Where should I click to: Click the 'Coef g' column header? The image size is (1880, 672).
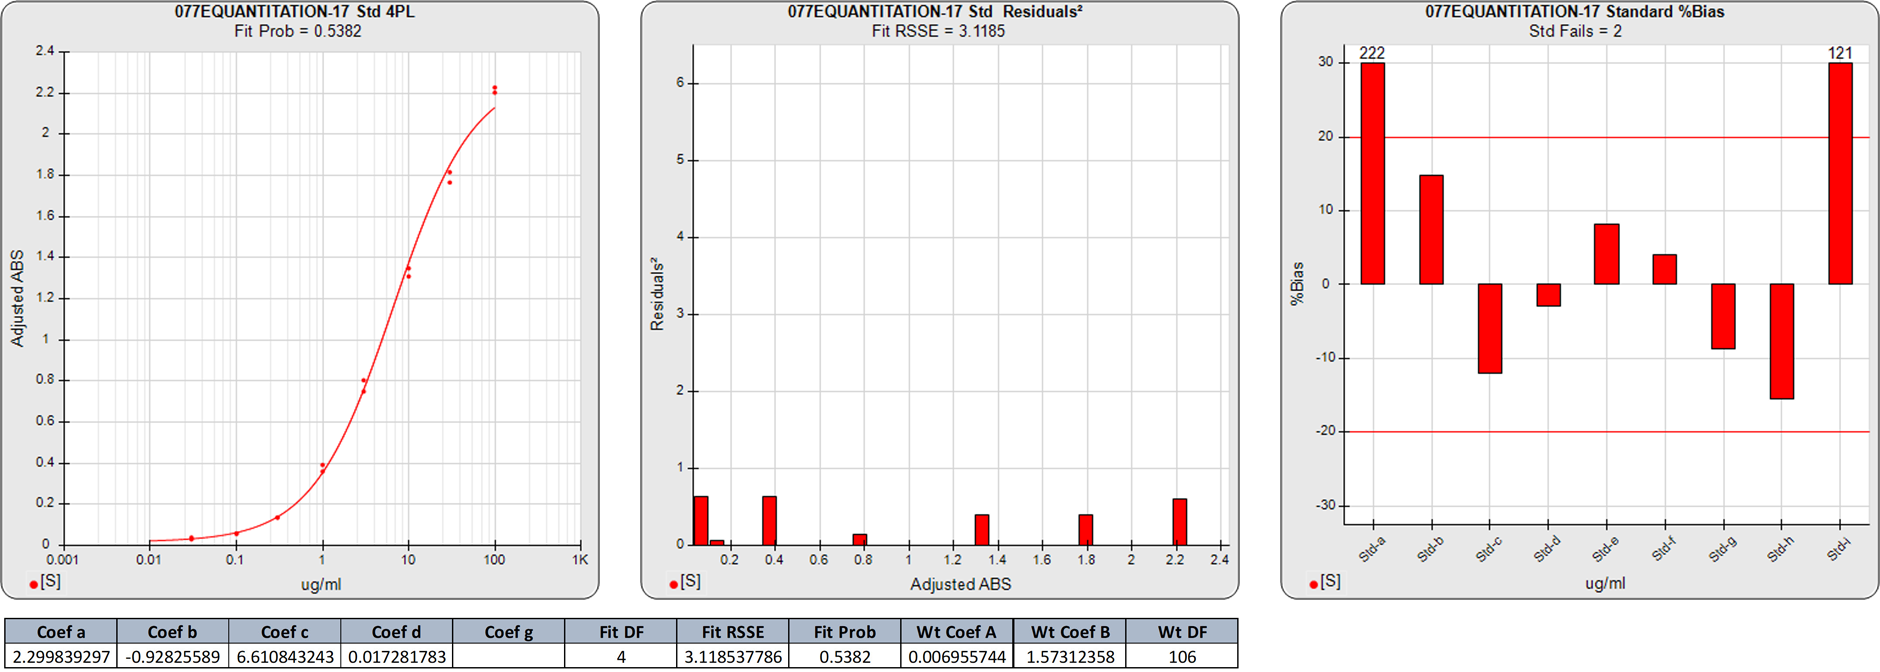pyautogui.click(x=509, y=631)
